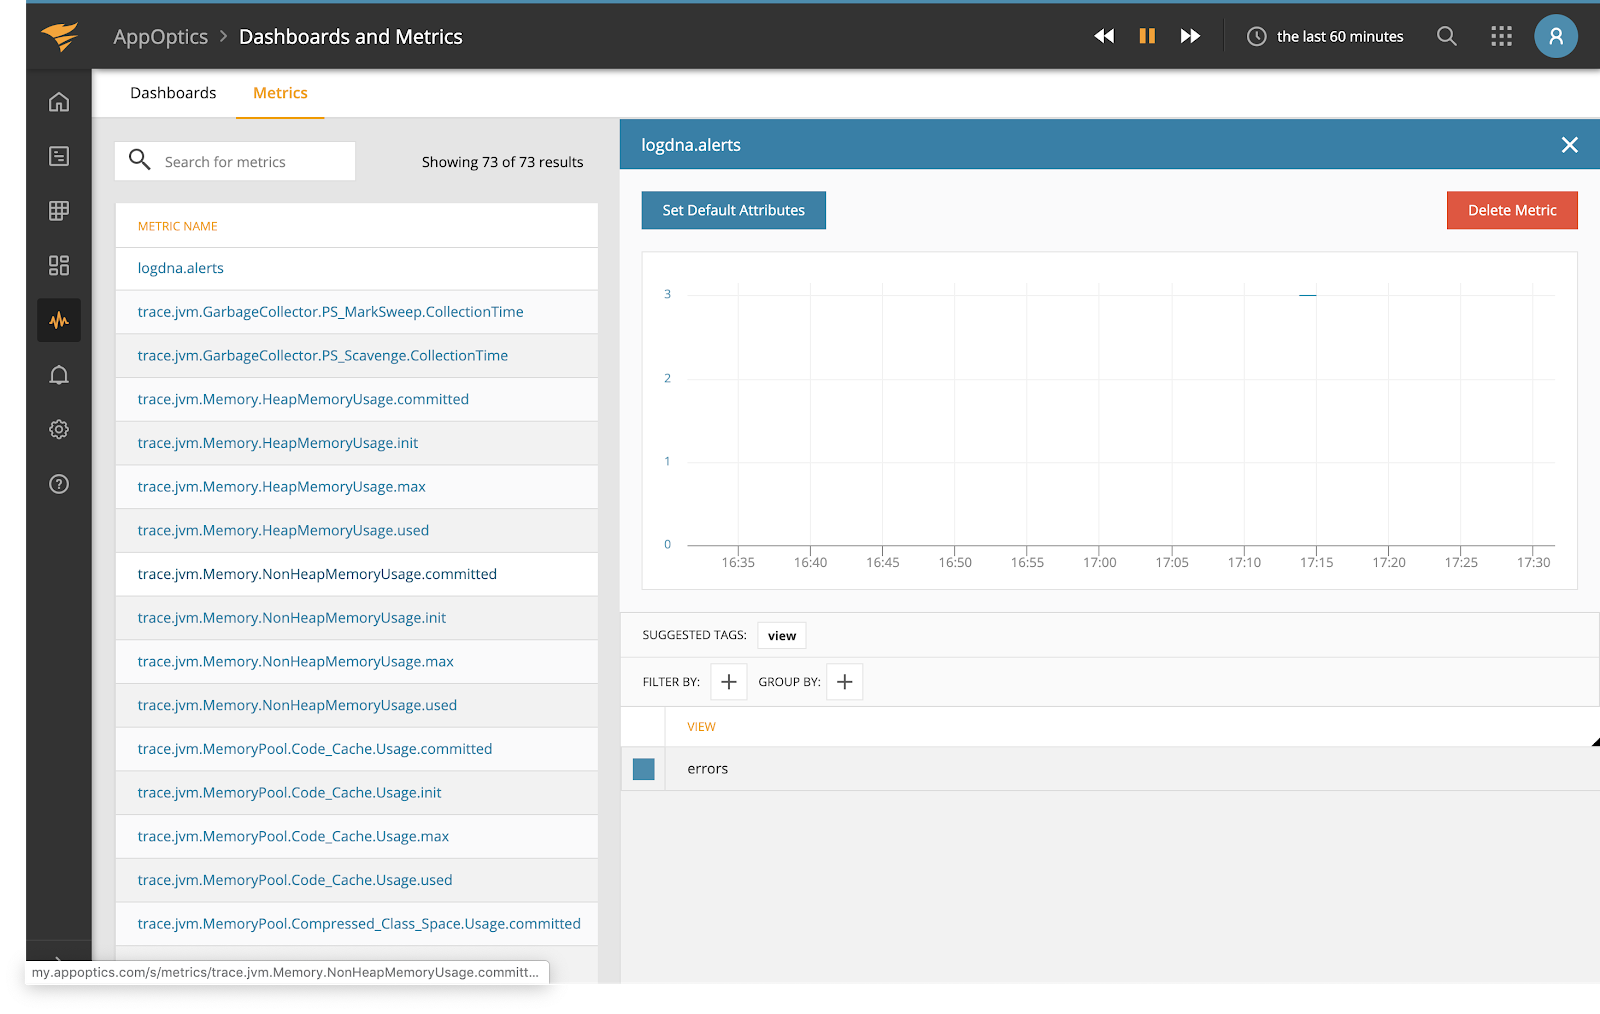Screen dimensions: 1600x1014
Task: Open Compressed_Class_Space.Usage.committed metric
Action: point(359,924)
